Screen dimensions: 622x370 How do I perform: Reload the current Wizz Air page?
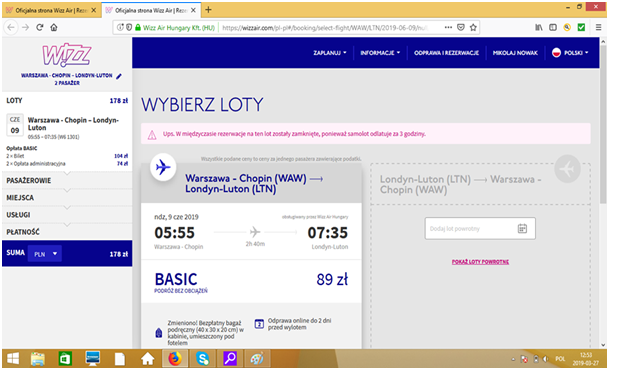pyautogui.click(x=40, y=27)
